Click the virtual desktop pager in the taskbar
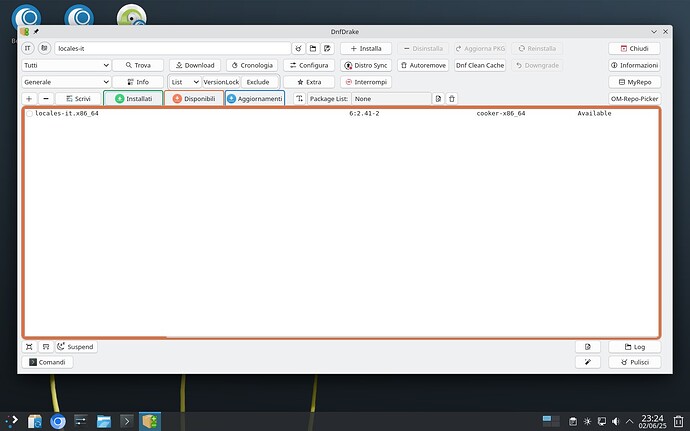The image size is (690, 431). point(551,421)
